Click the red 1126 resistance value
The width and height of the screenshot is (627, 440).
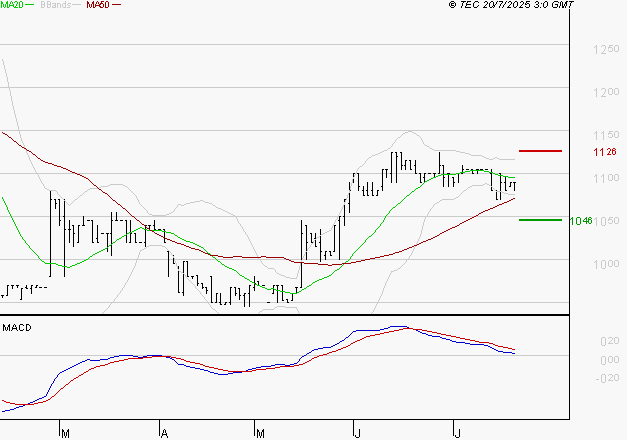pyautogui.click(x=605, y=152)
